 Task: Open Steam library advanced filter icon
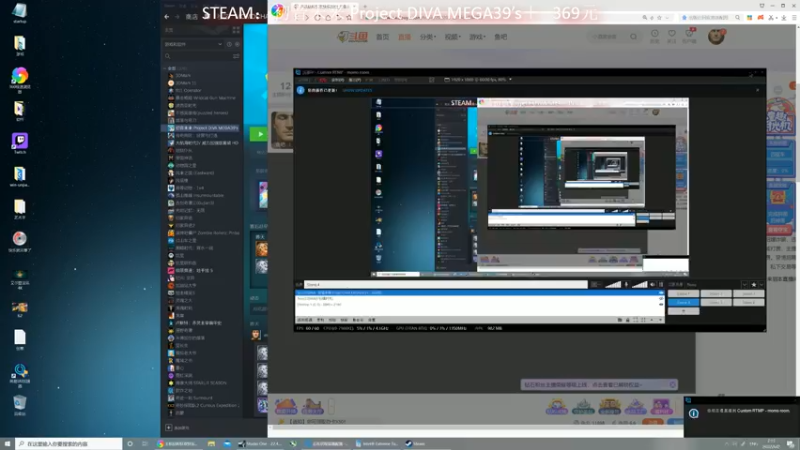click(x=236, y=56)
